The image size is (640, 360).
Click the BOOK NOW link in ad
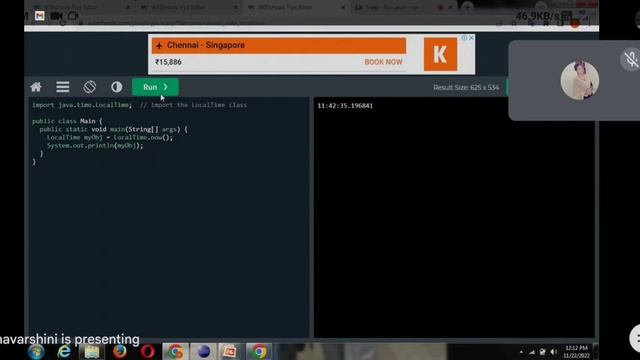click(383, 62)
